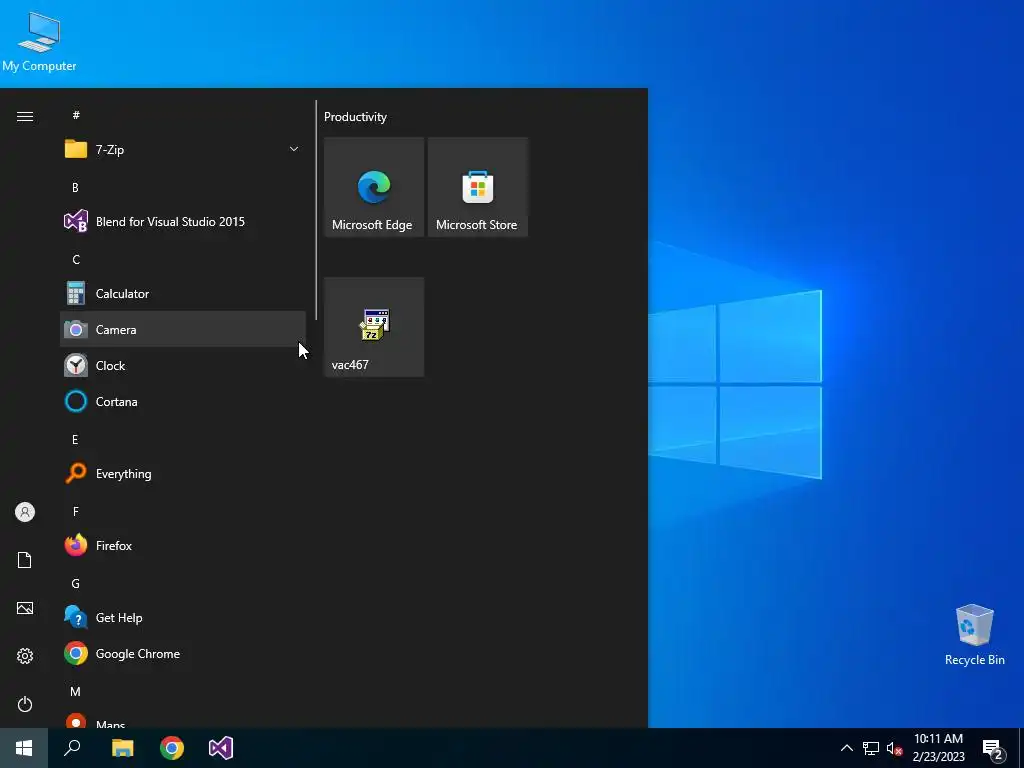
Task: Open Pictures from Start sidebar
Action: click(25, 608)
